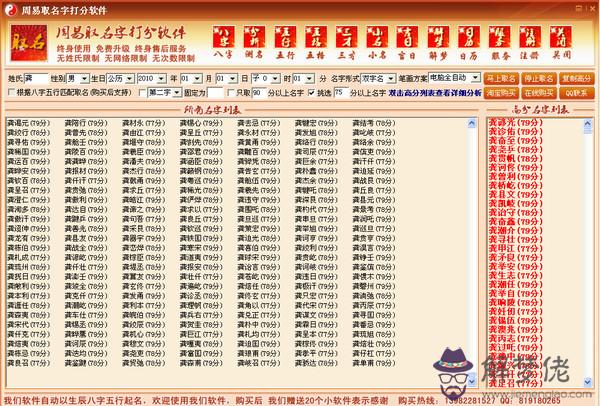Select 龚求丘 (77分) in names list
The width and height of the screenshot is (600, 406).
144,190
